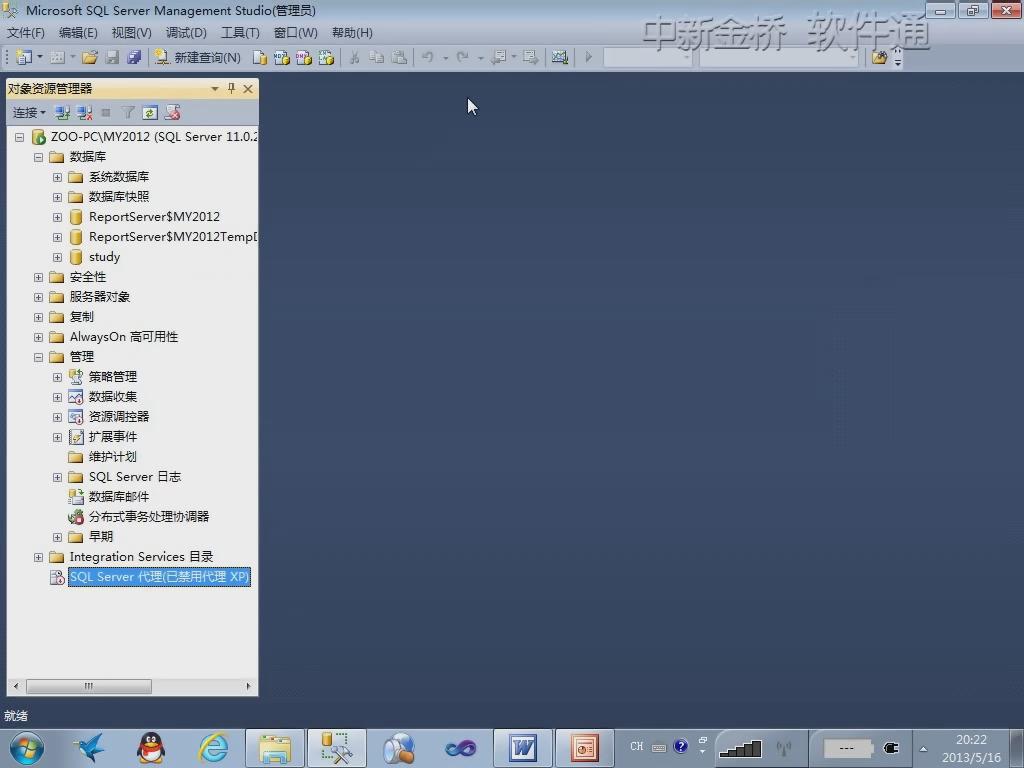Click Object Explorer scroll right arrow
Screen dimensions: 1024x768
tap(248, 686)
